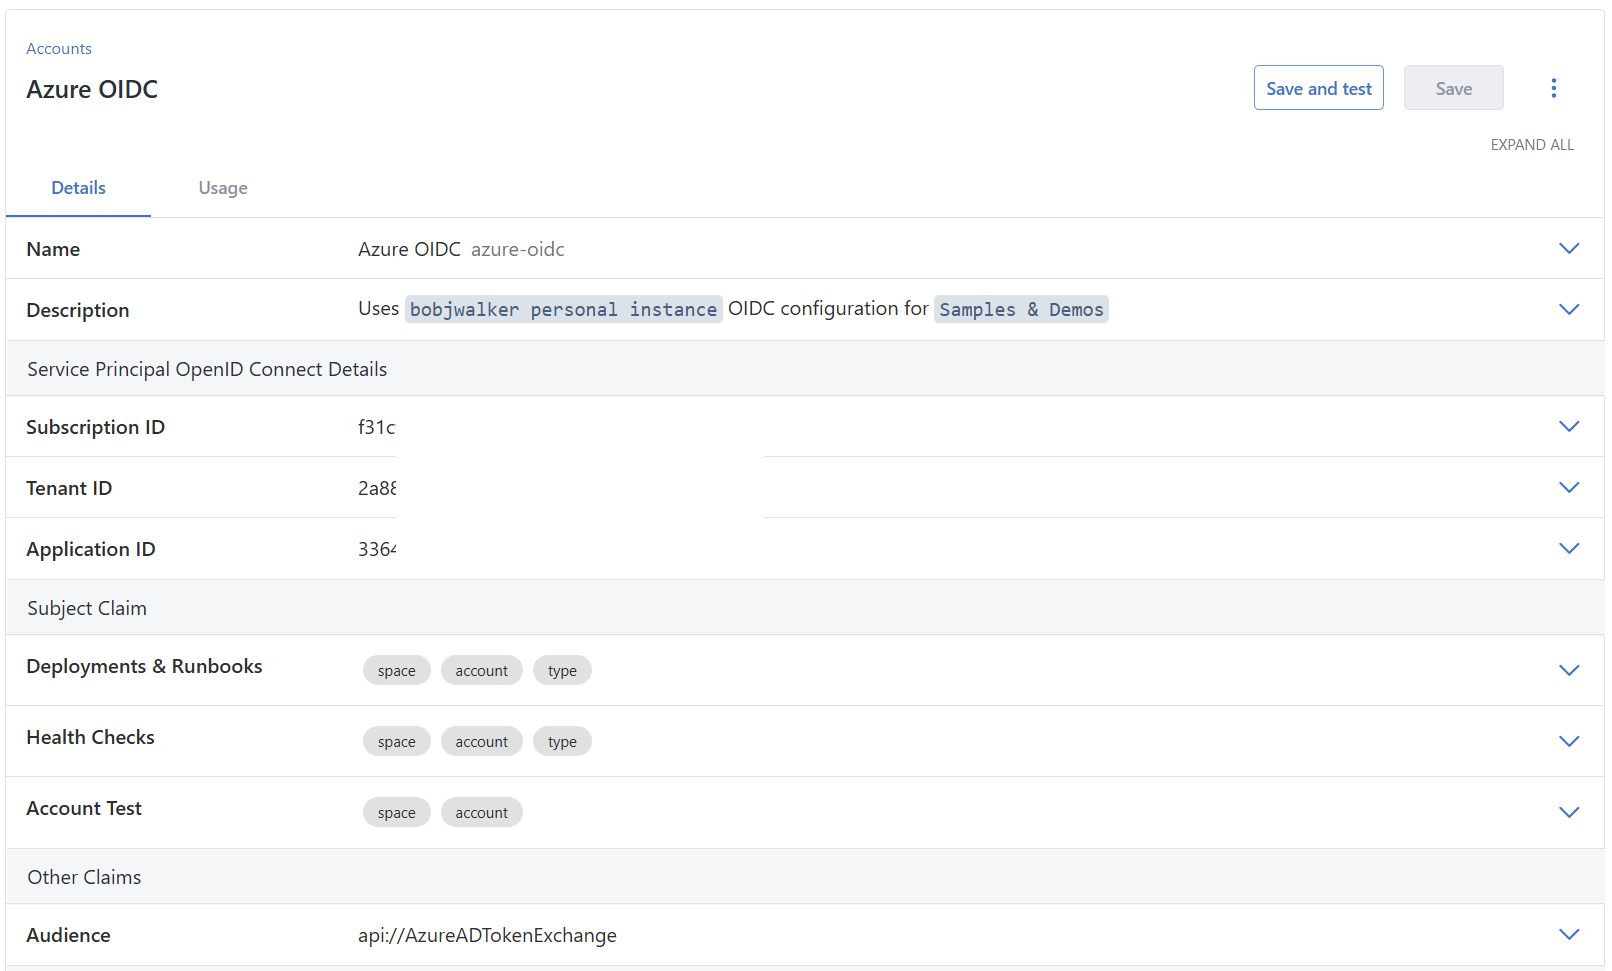This screenshot has width=1612, height=971.
Task: Select the Details tab
Action: [78, 188]
